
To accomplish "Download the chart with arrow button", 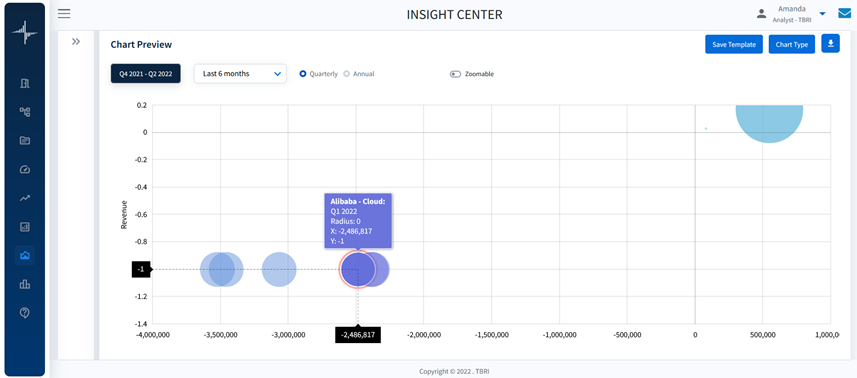I will (830, 44).
